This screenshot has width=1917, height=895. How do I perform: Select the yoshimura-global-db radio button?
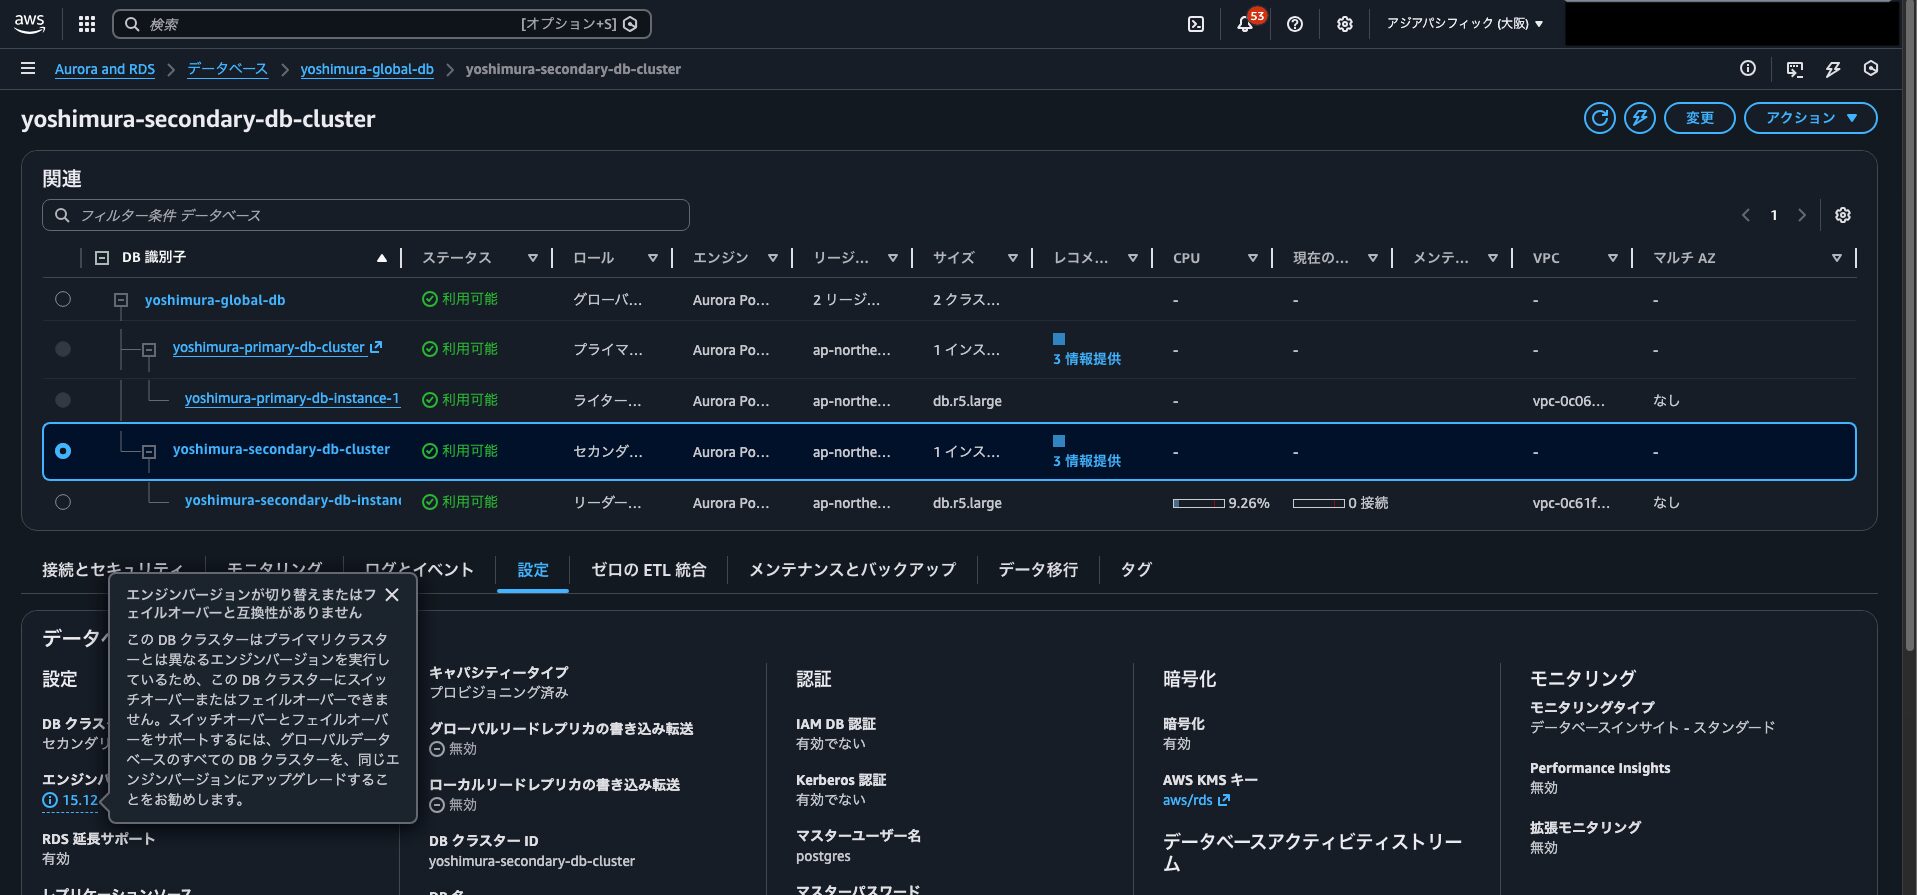(63, 299)
